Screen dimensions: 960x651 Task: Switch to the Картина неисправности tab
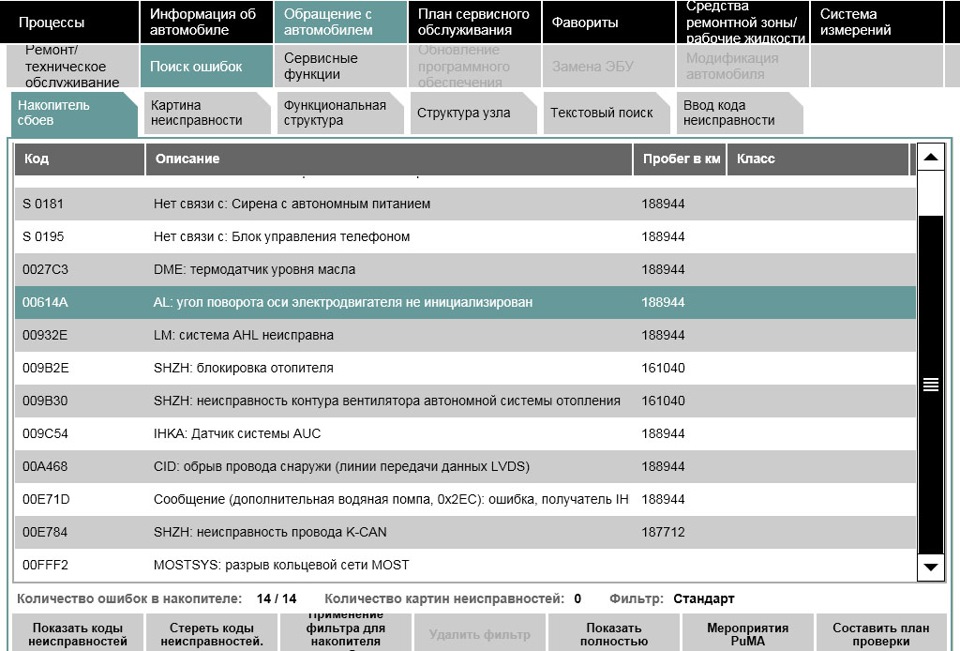pos(207,113)
